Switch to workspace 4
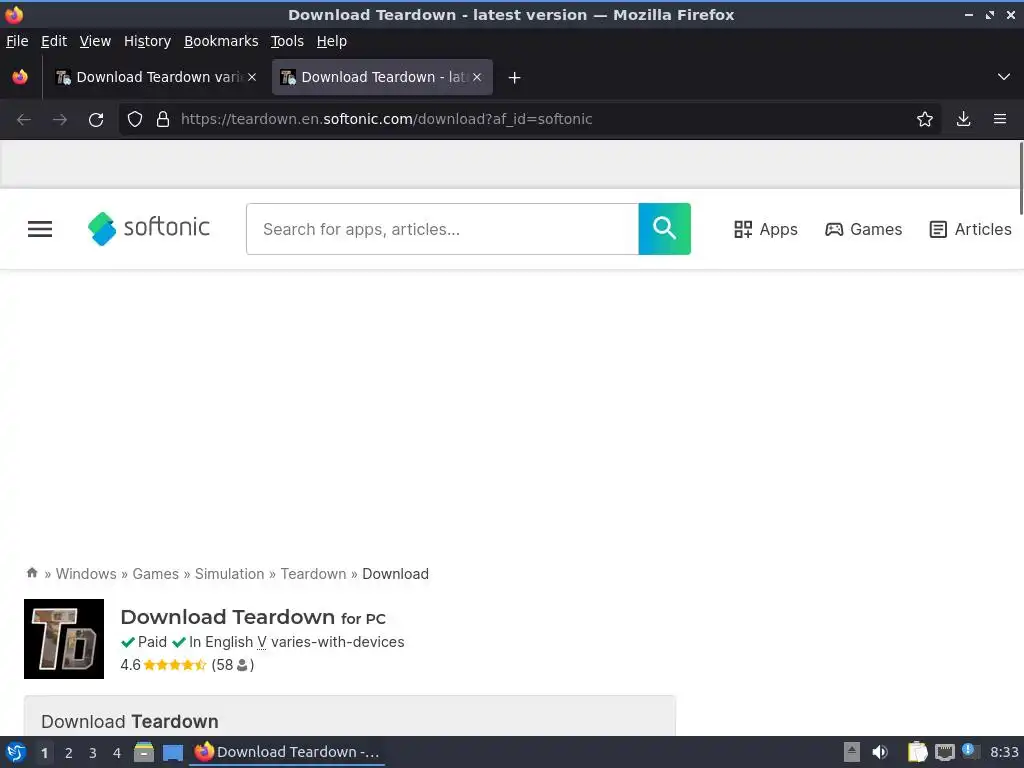The height and width of the screenshot is (768, 1024). [x=117, y=753]
